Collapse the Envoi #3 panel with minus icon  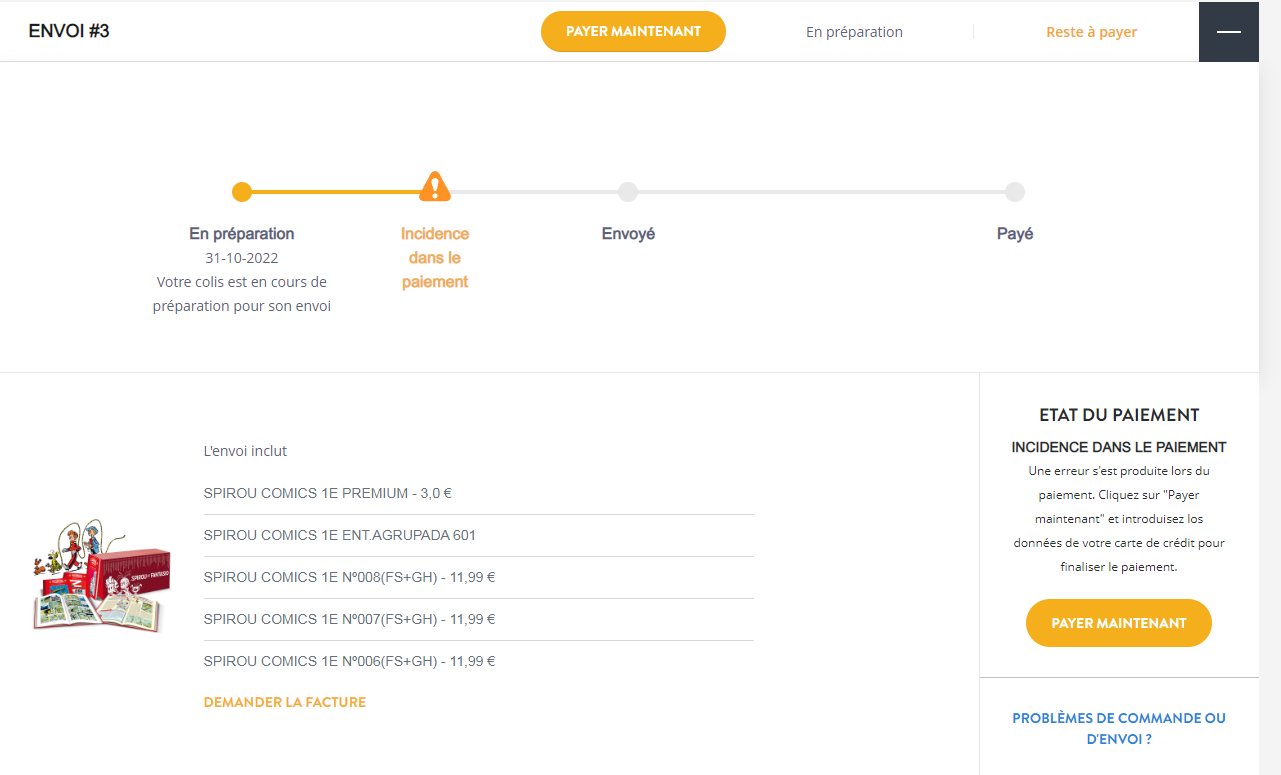tap(1228, 32)
